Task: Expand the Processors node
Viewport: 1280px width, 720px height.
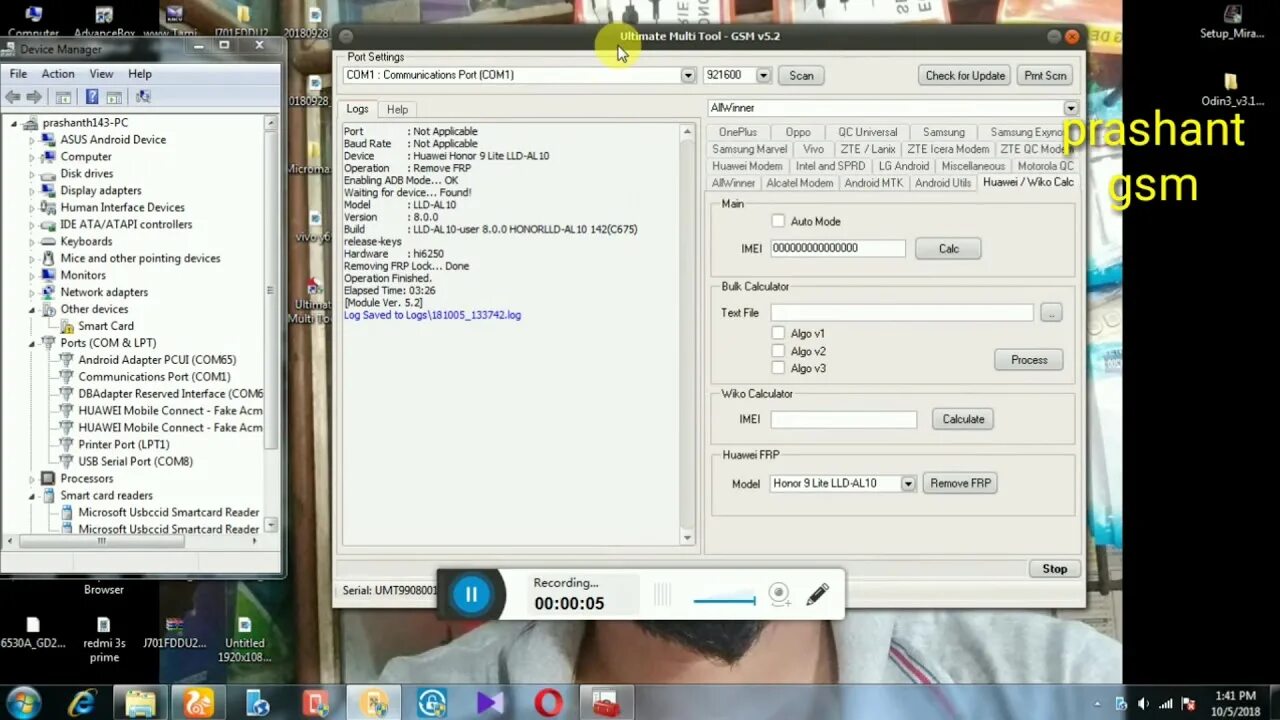Action: [x=32, y=478]
